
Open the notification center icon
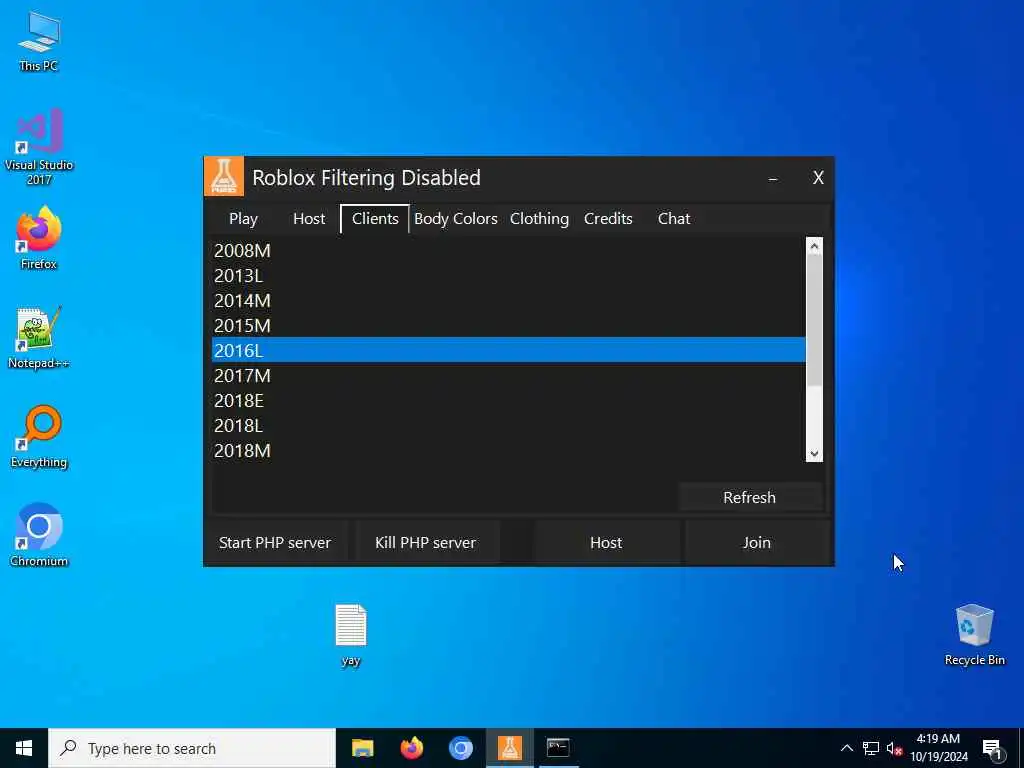[x=992, y=749]
